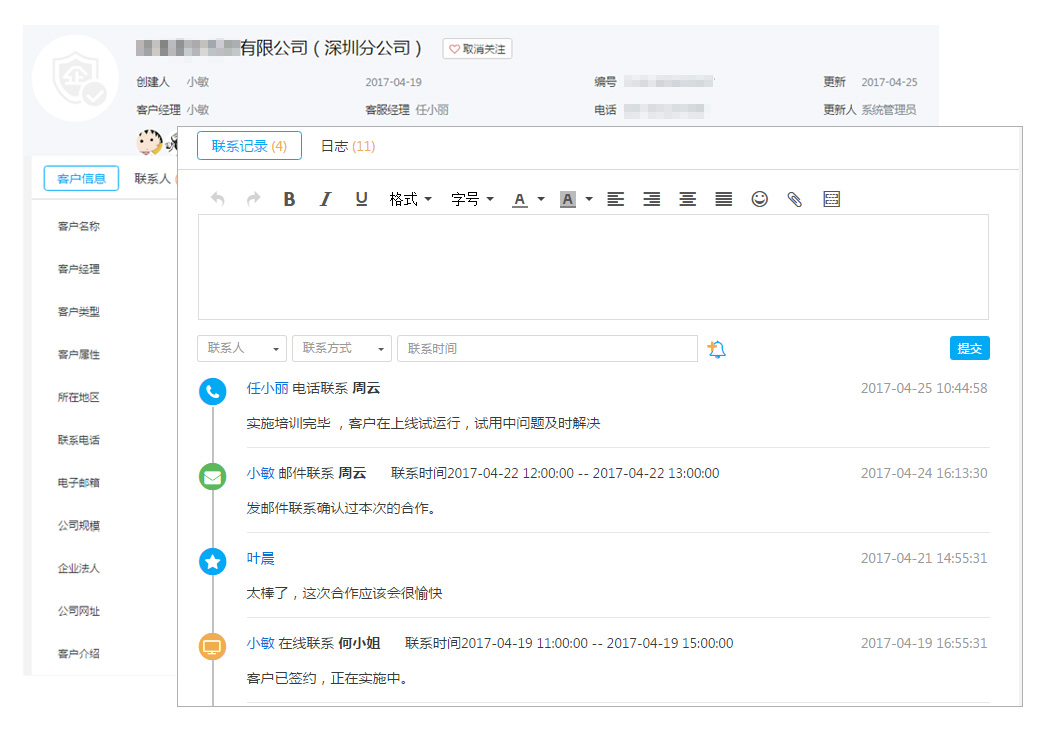Select the 联系人 tab behind the panel
The height and width of the screenshot is (746, 1050).
(153, 178)
